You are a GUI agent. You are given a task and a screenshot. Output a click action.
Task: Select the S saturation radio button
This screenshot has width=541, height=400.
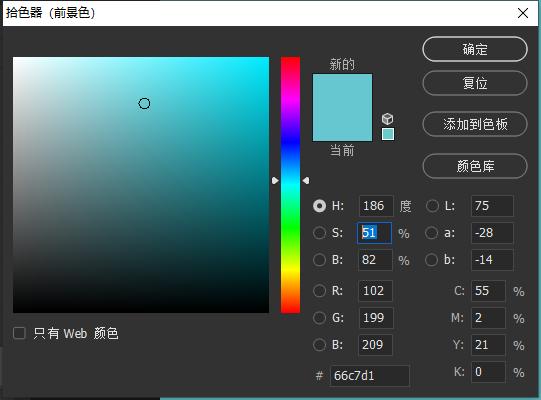(319, 233)
